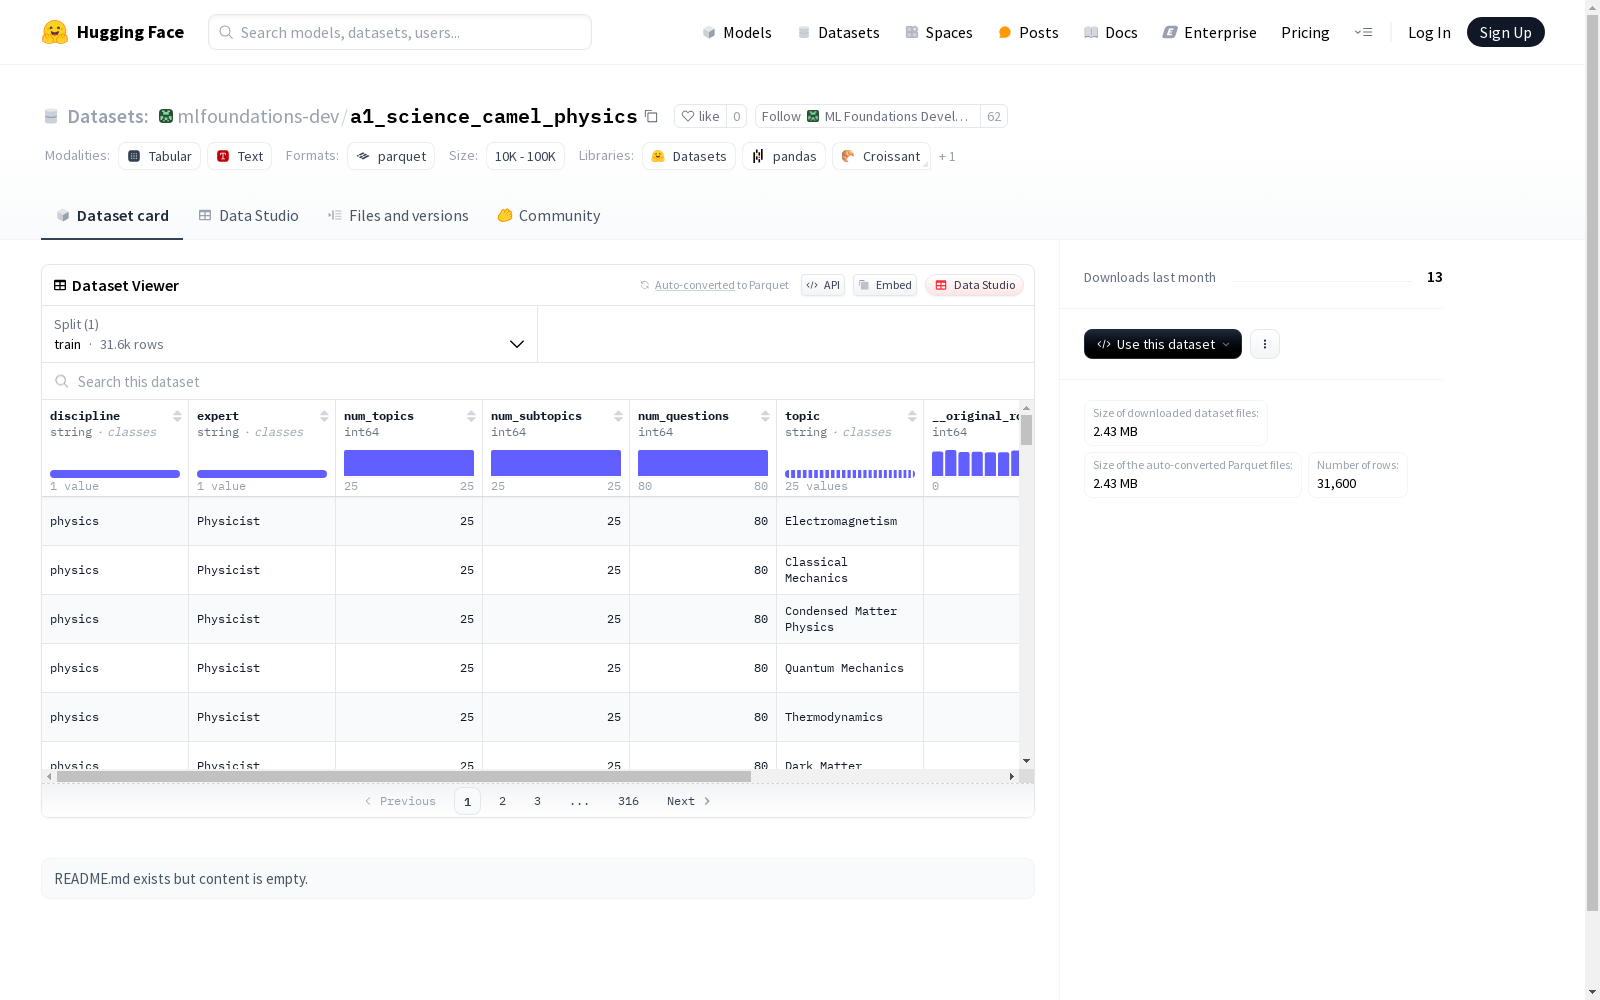
Task: Click the num_questions histogram bar
Action: coord(703,463)
